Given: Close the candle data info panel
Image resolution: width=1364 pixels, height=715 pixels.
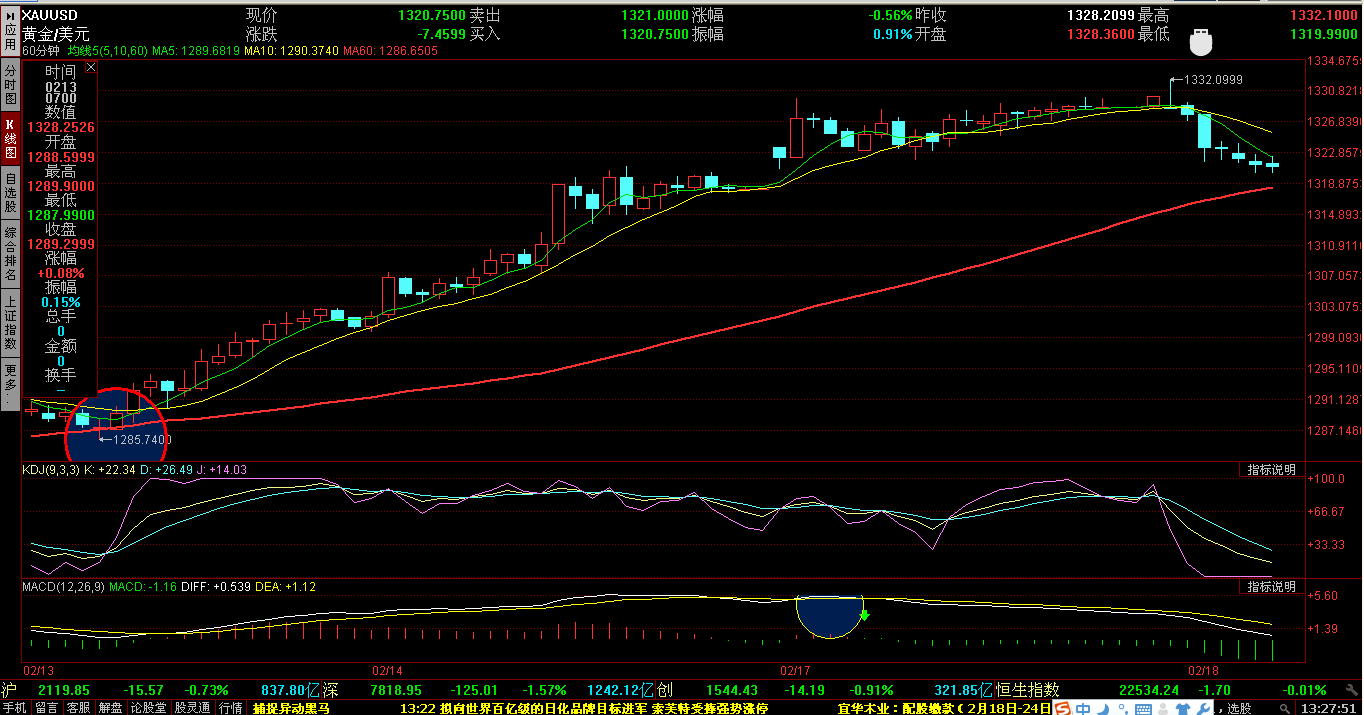Looking at the screenshot, I should 91,67.
